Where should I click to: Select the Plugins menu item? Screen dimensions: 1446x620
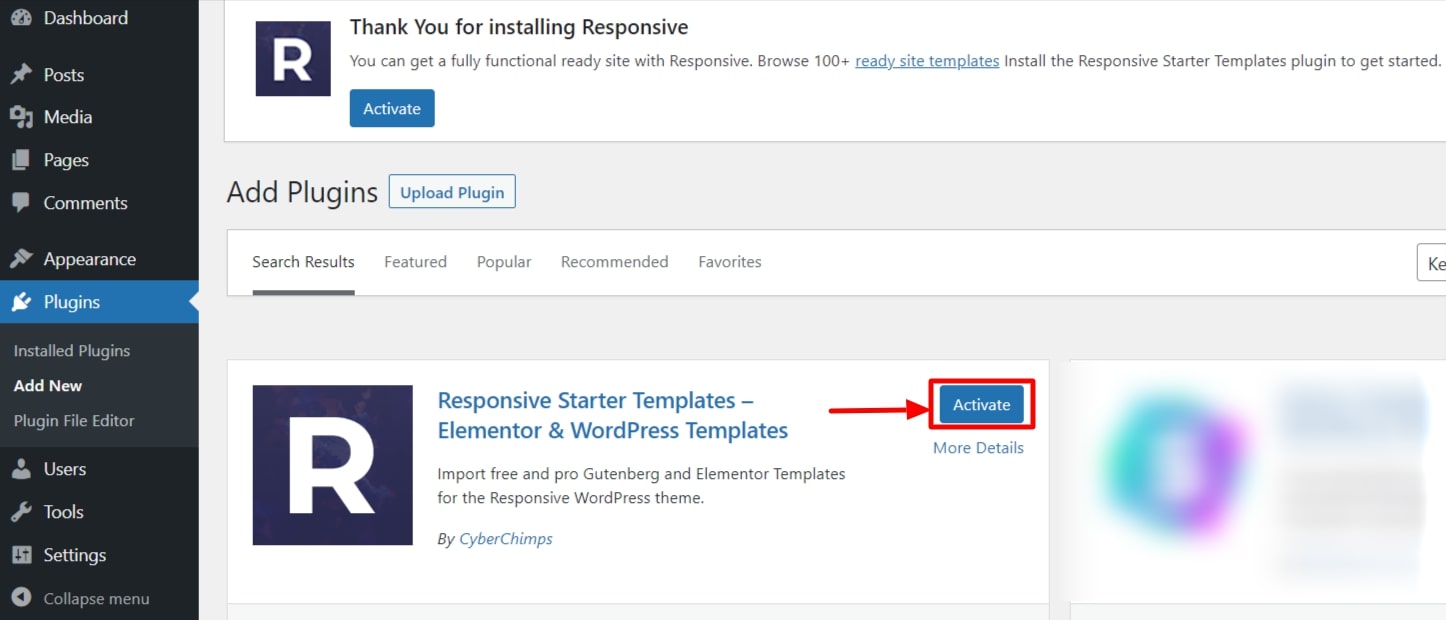pyautogui.click(x=99, y=302)
